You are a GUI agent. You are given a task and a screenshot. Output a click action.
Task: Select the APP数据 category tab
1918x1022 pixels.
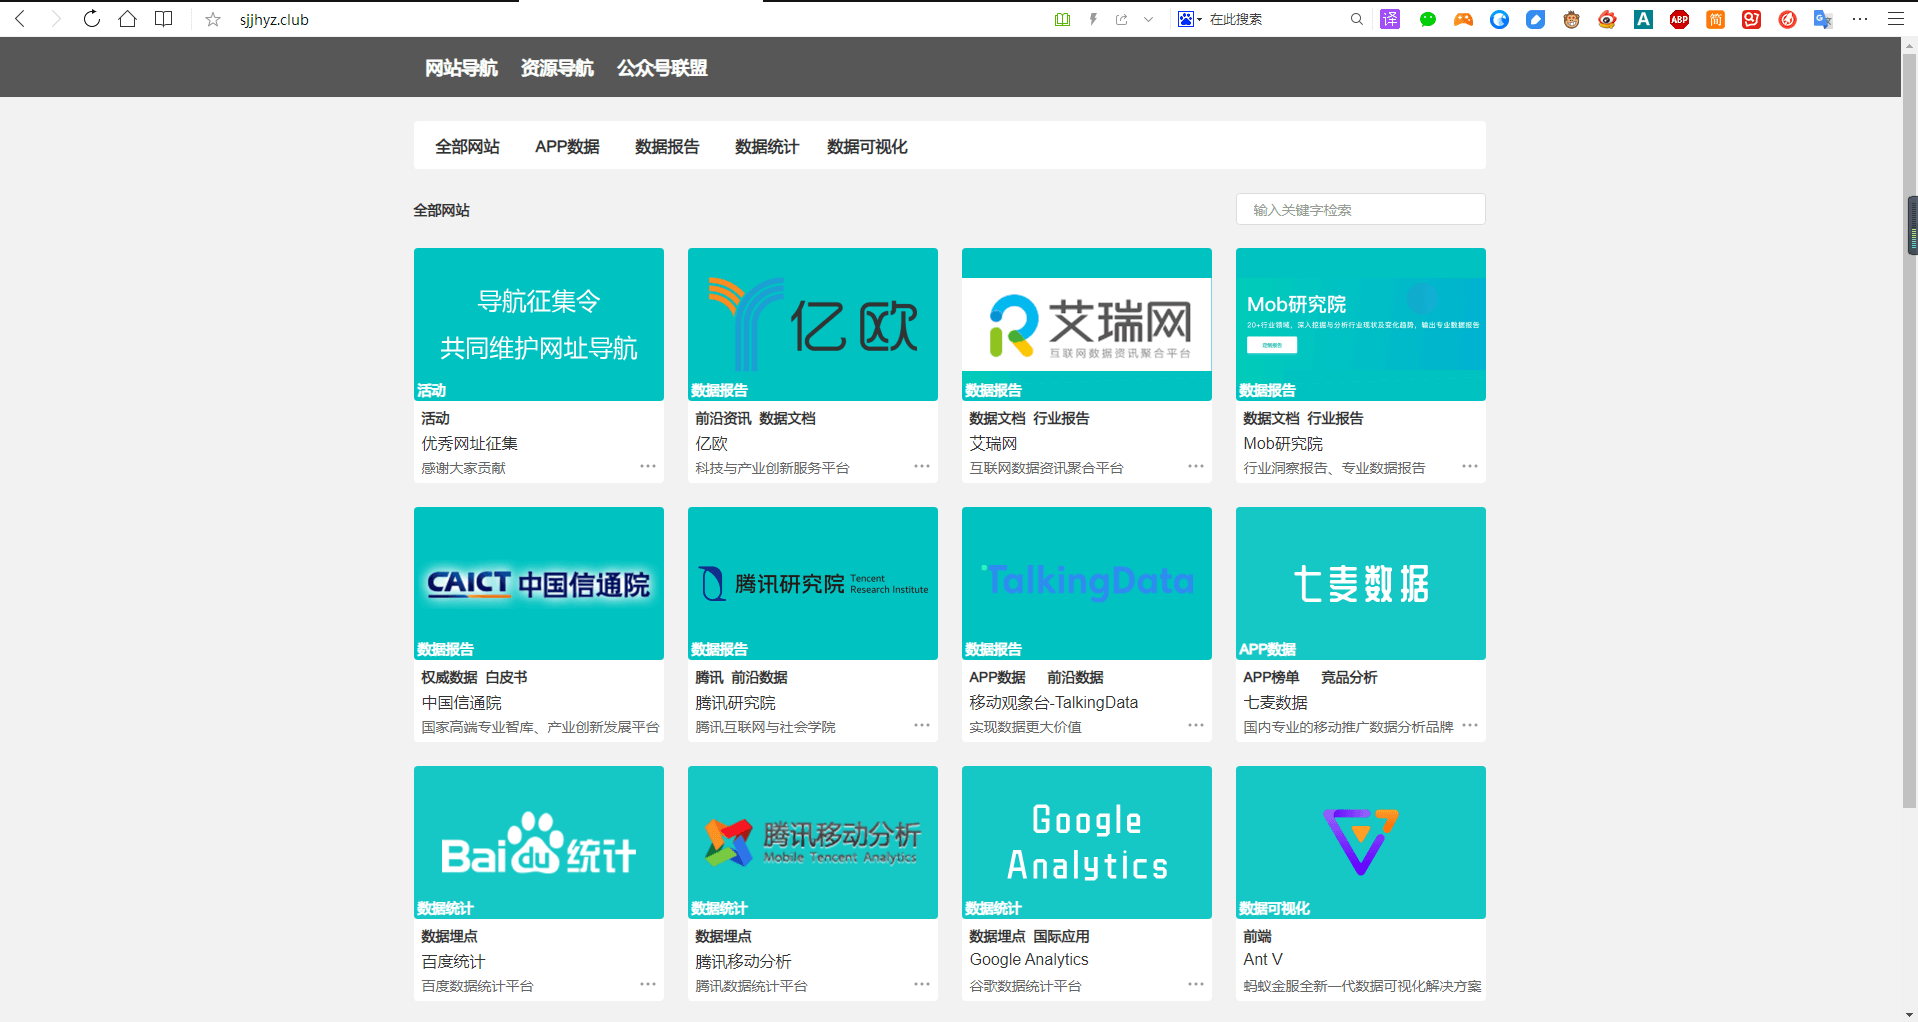[567, 147]
